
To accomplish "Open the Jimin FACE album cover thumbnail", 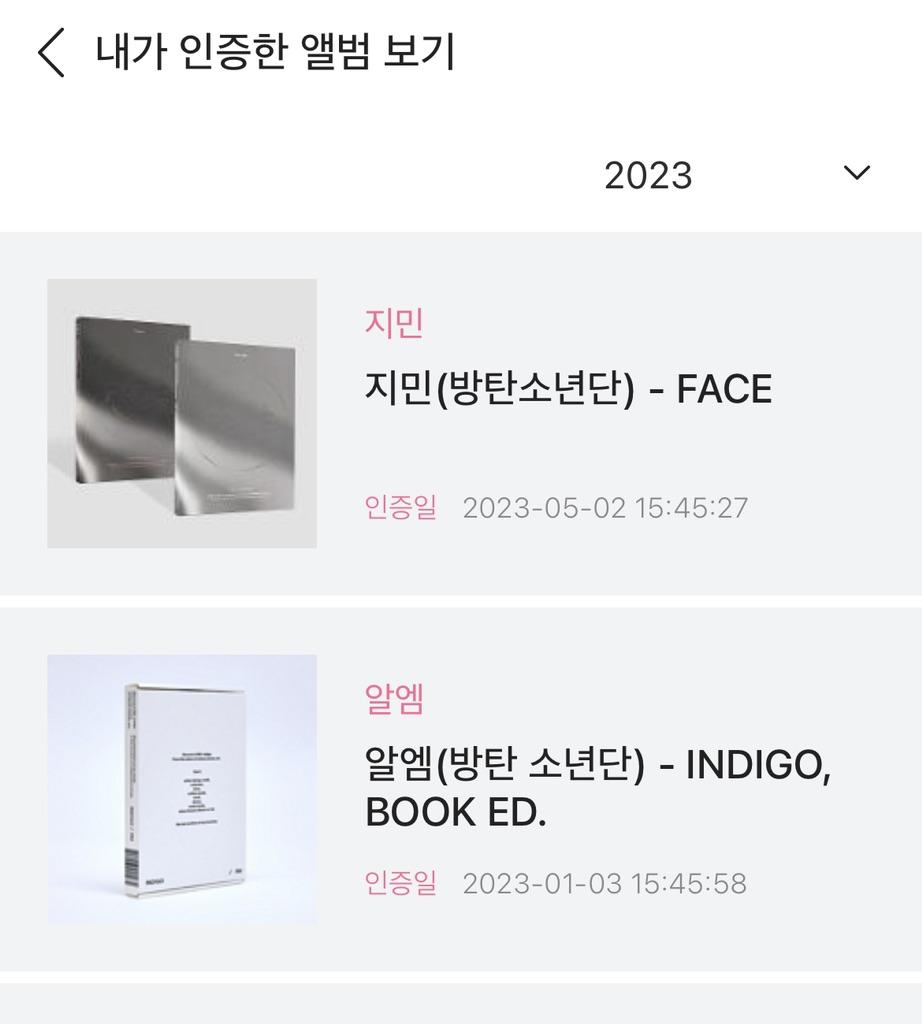I will point(182,413).
